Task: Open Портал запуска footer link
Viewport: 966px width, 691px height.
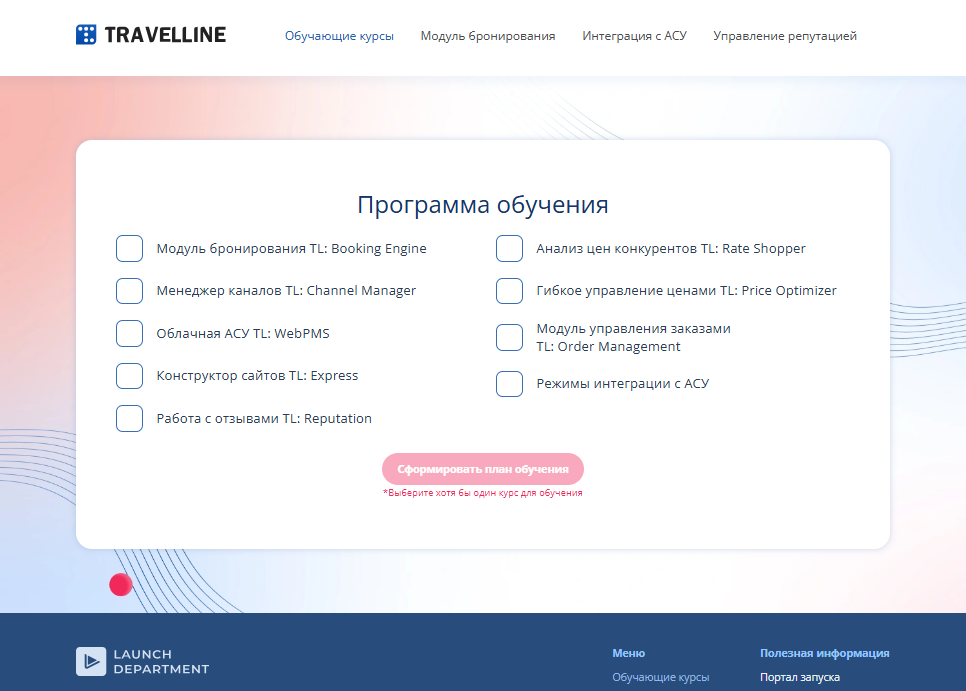Action: [x=800, y=677]
